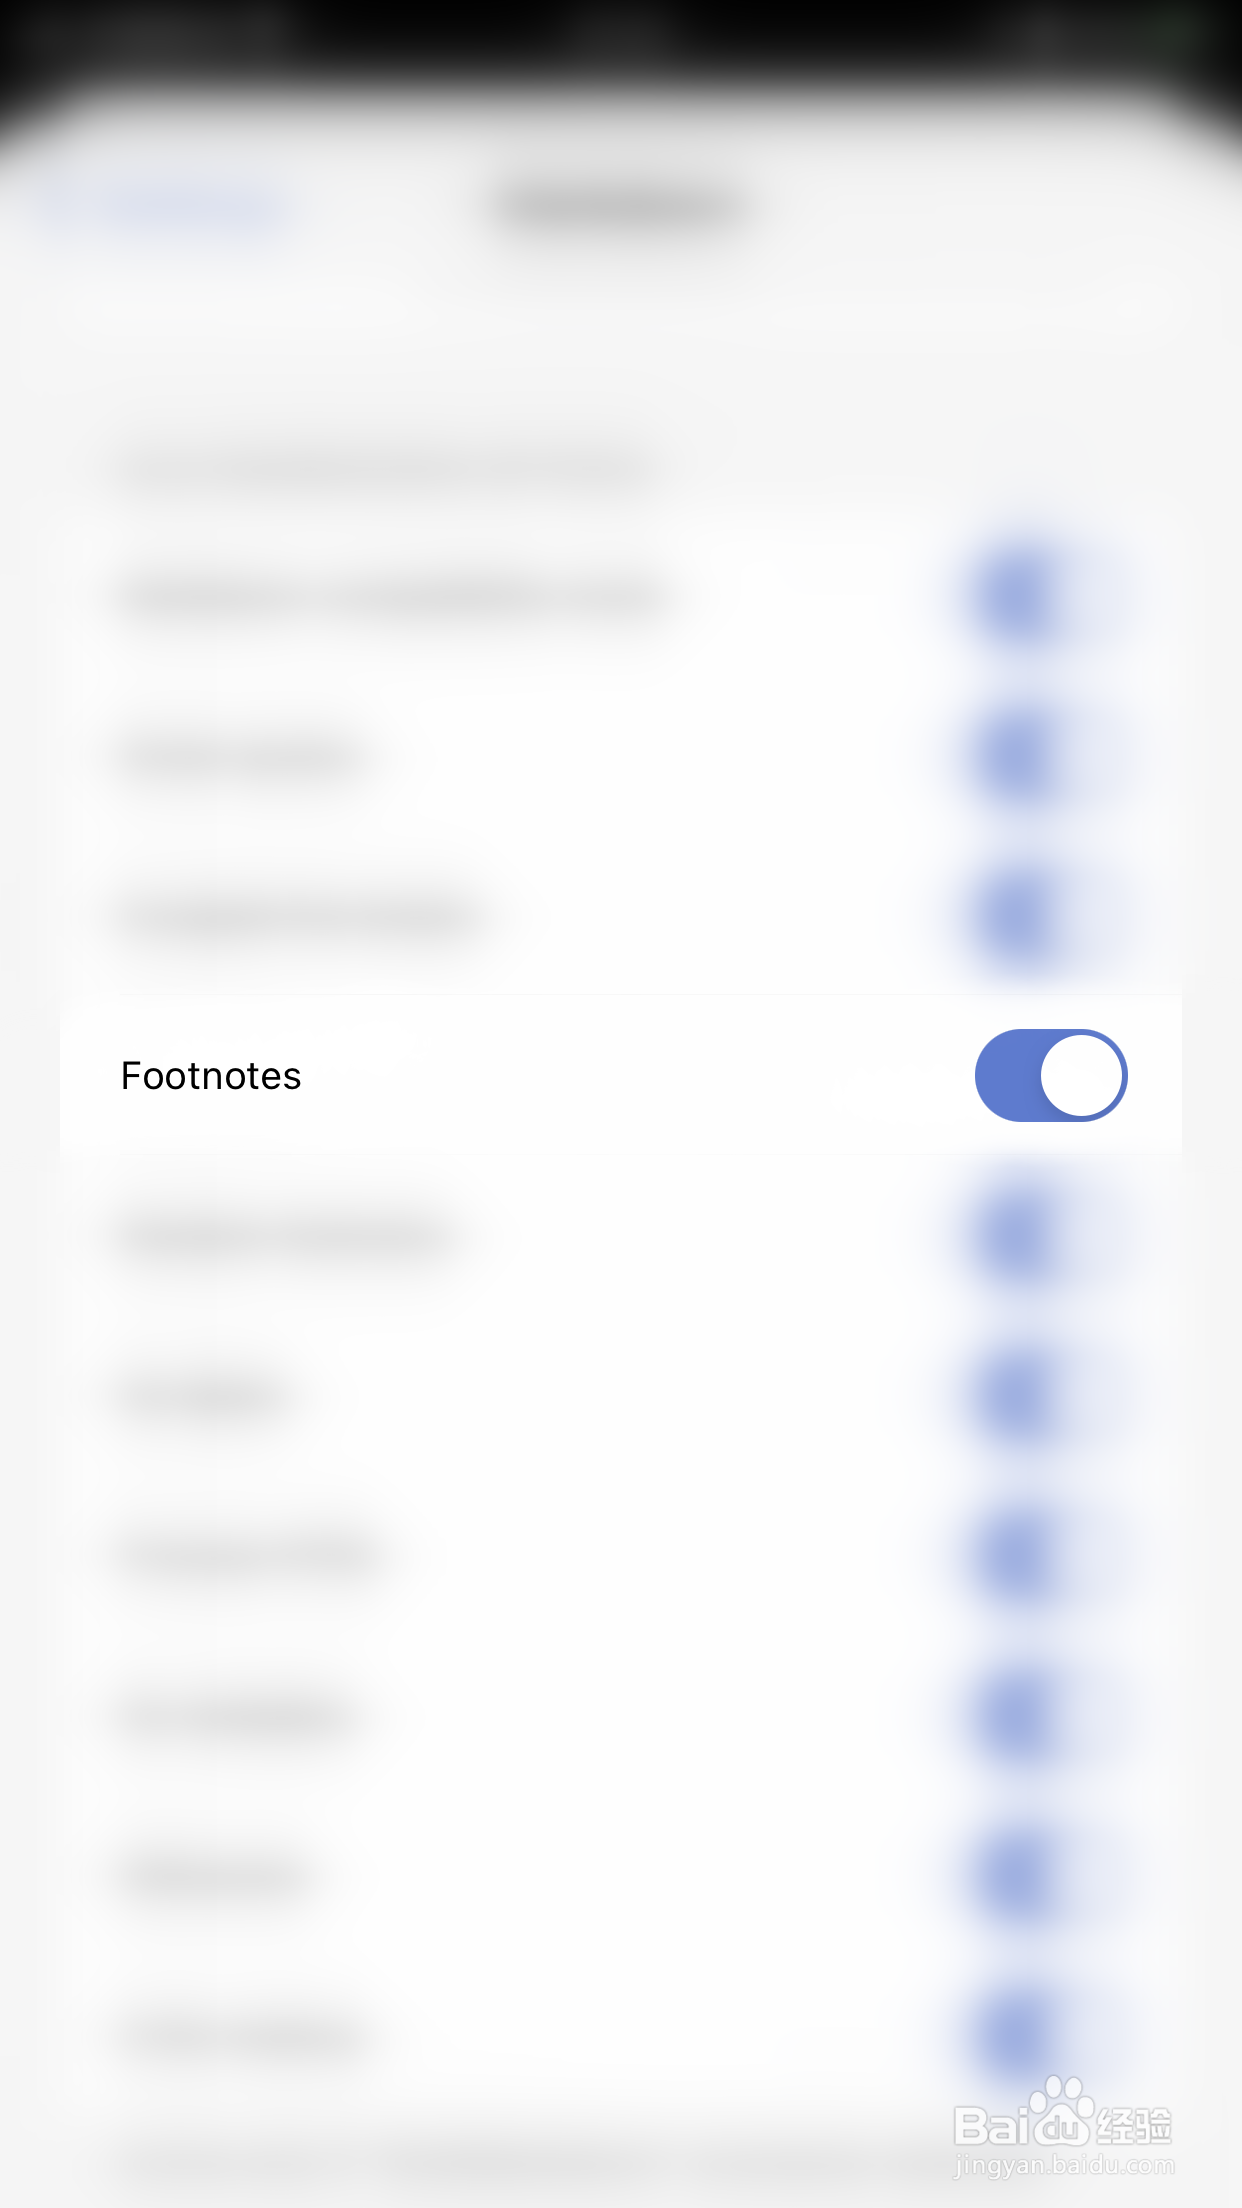Tap the blurred label two rows above Footnotes
Image resolution: width=1242 pixels, height=2208 pixels.
click(x=240, y=758)
